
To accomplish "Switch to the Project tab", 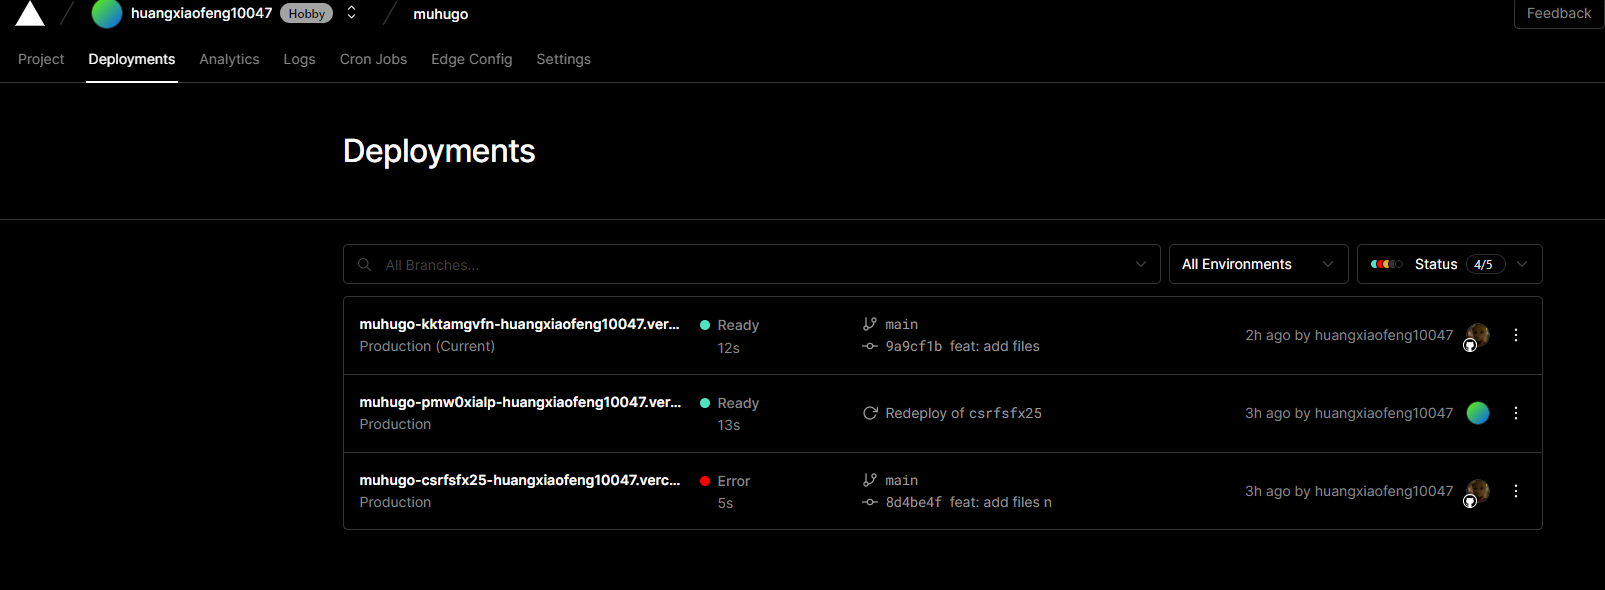I will 41,59.
